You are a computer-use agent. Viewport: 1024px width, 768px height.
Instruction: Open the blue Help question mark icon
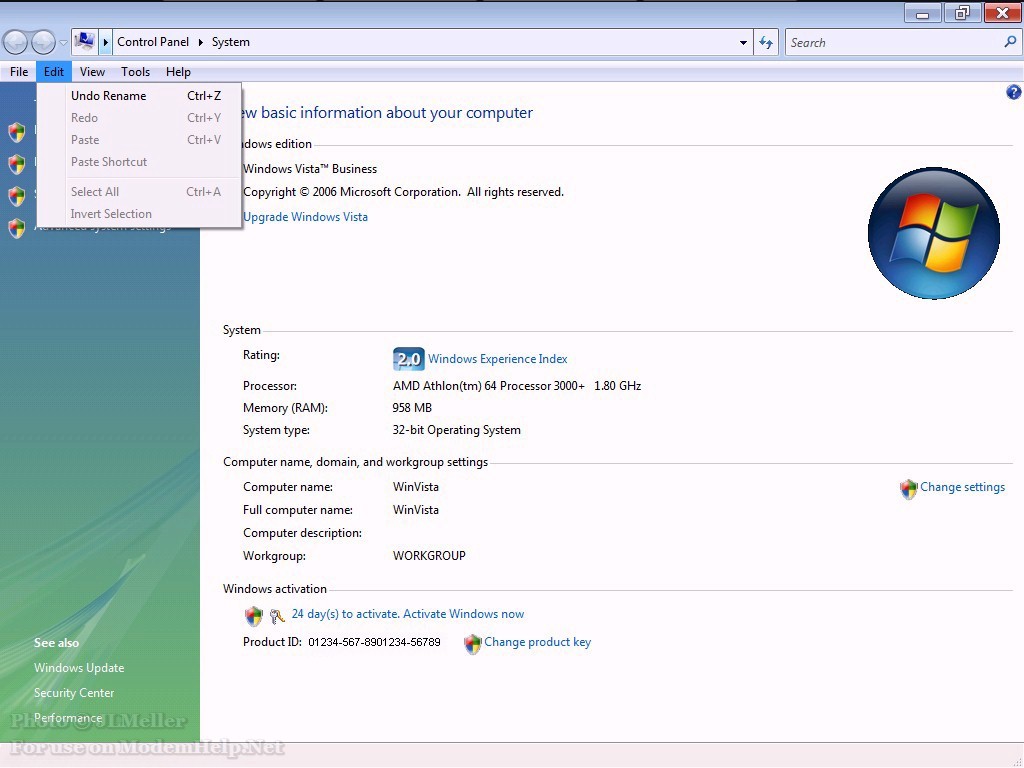click(x=1014, y=92)
